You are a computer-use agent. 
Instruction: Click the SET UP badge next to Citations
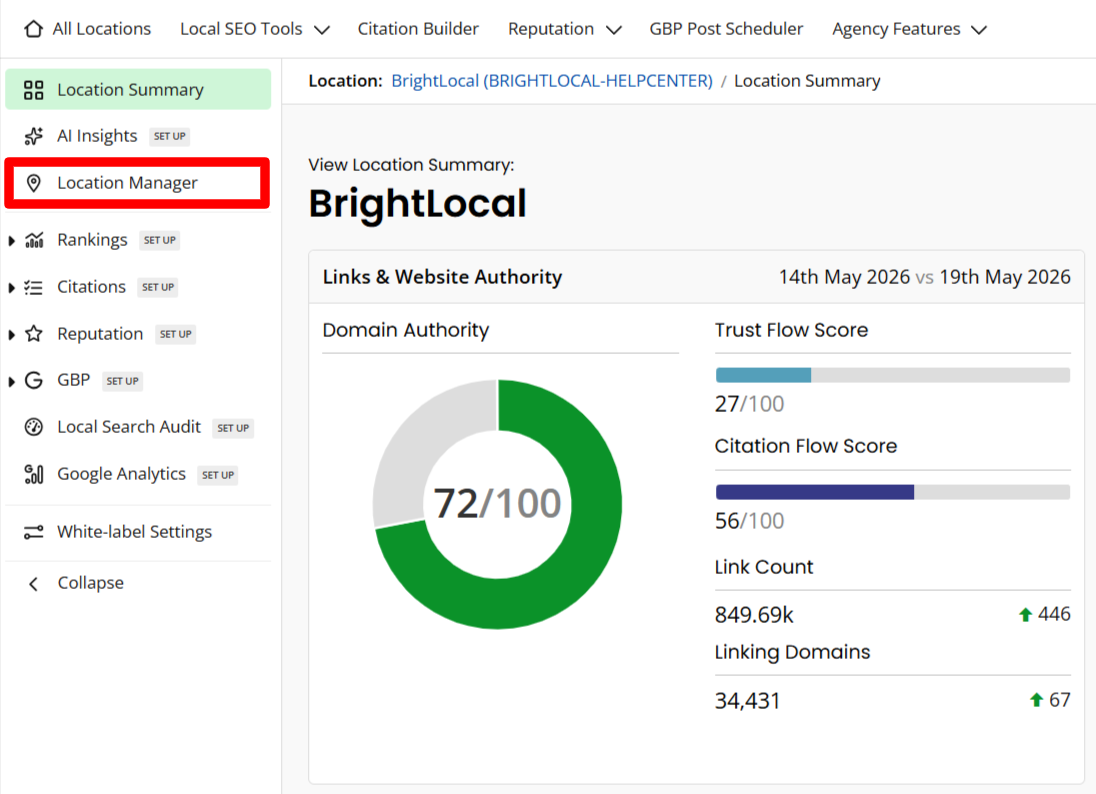tap(158, 287)
